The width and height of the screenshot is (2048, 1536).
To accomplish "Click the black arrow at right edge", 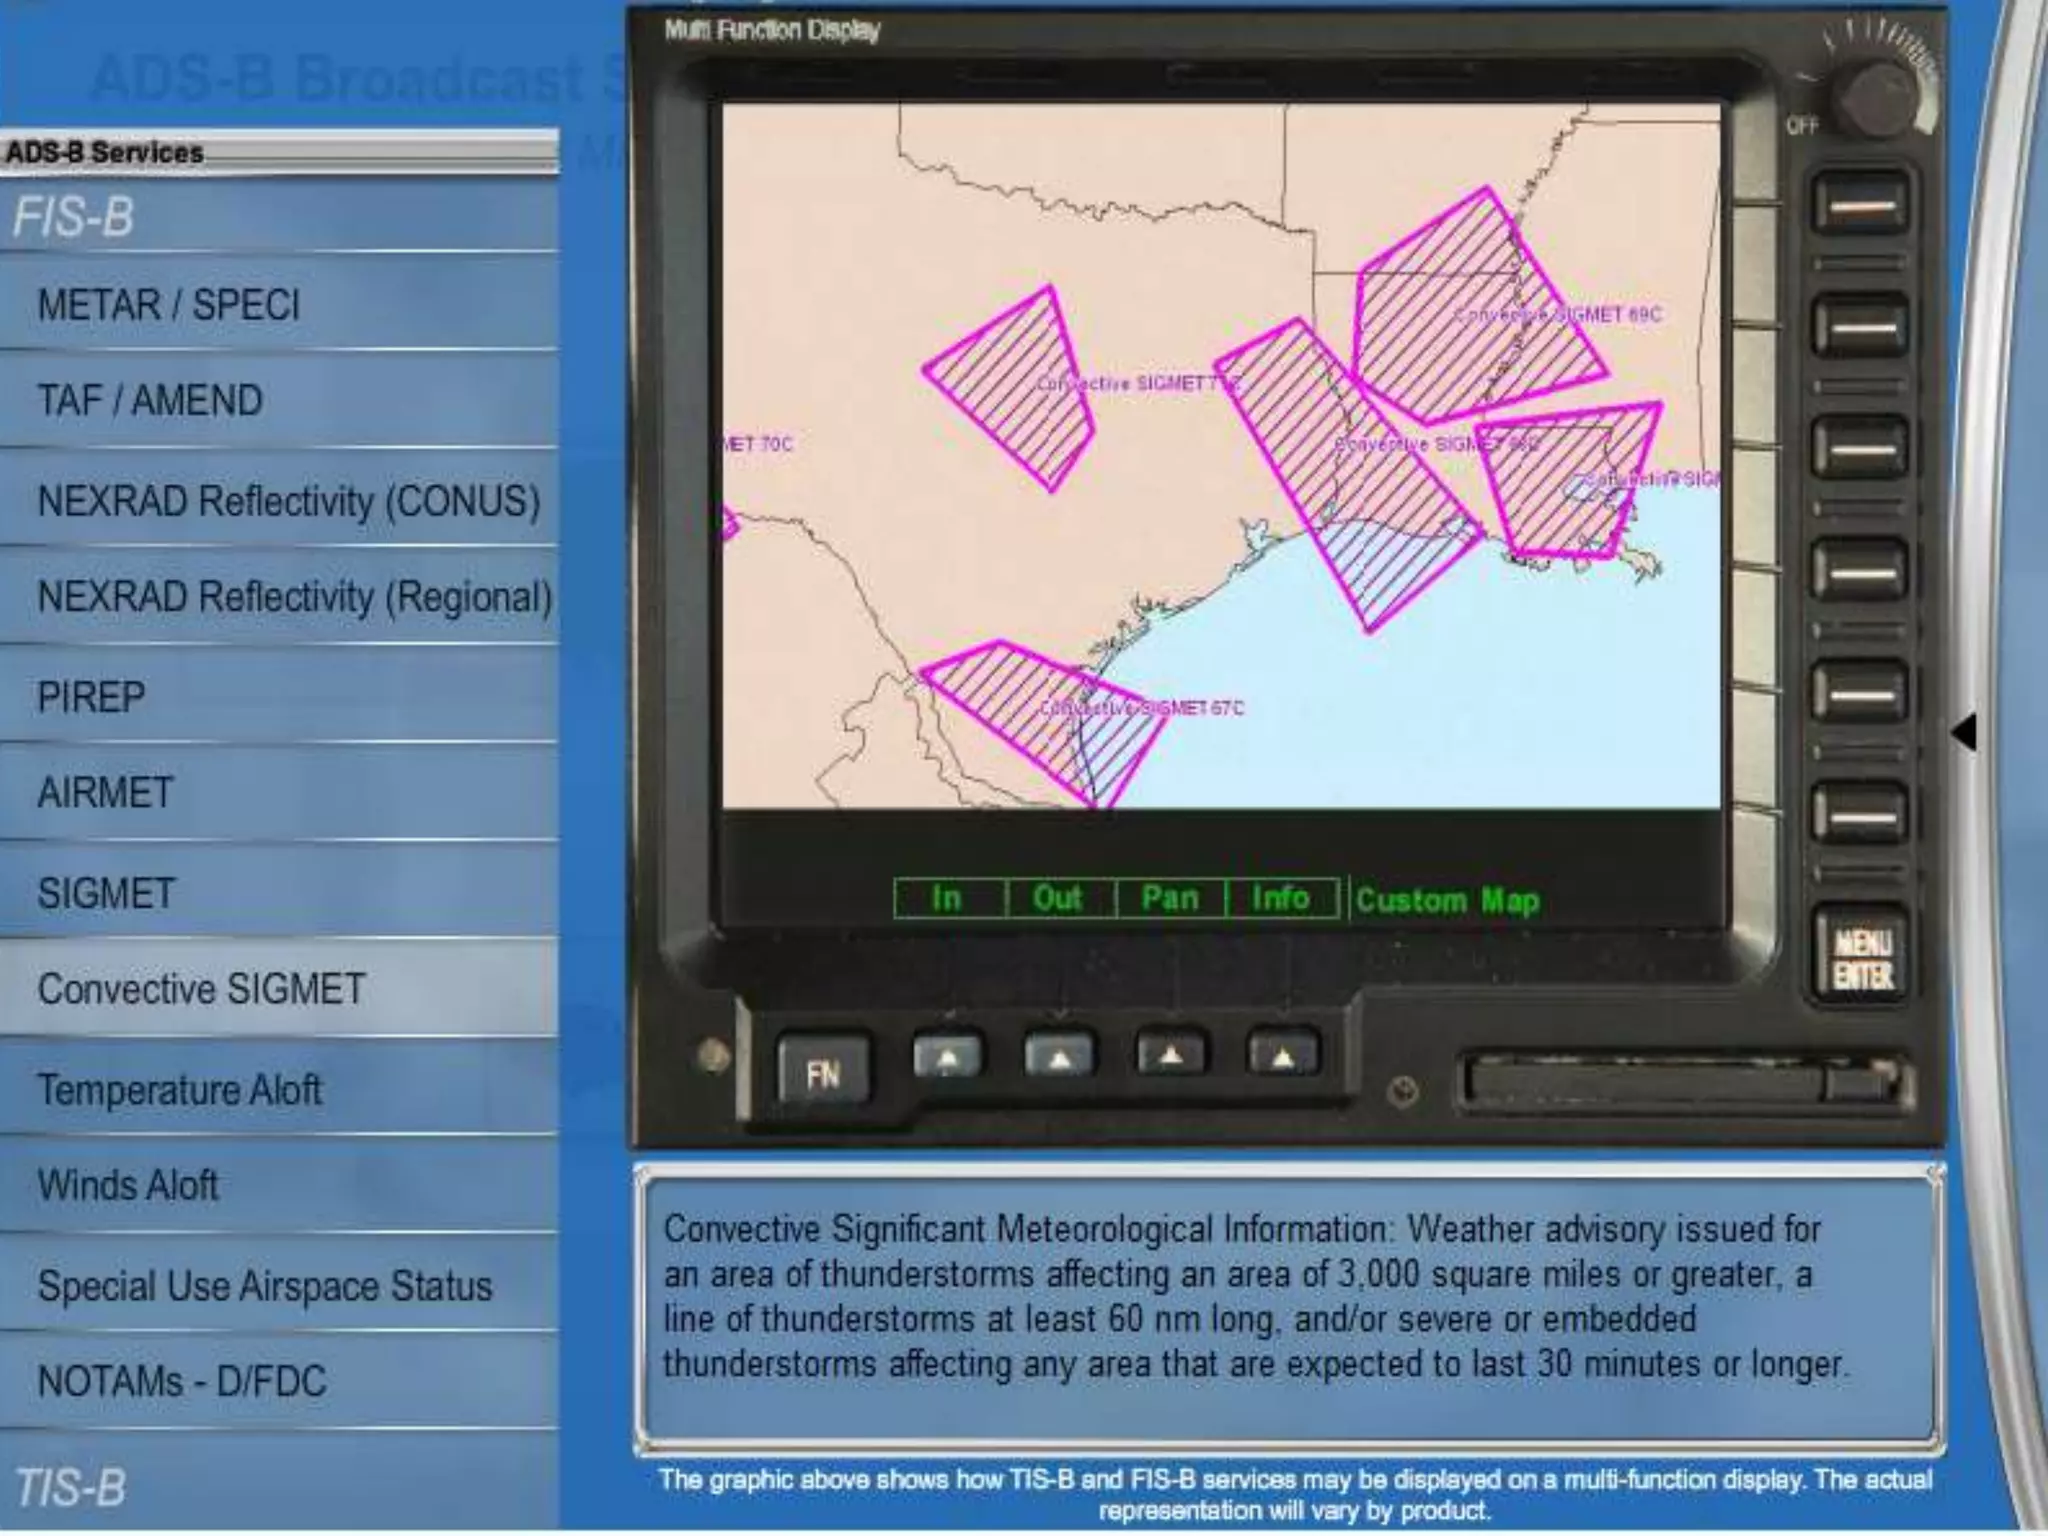I will pyautogui.click(x=1965, y=731).
